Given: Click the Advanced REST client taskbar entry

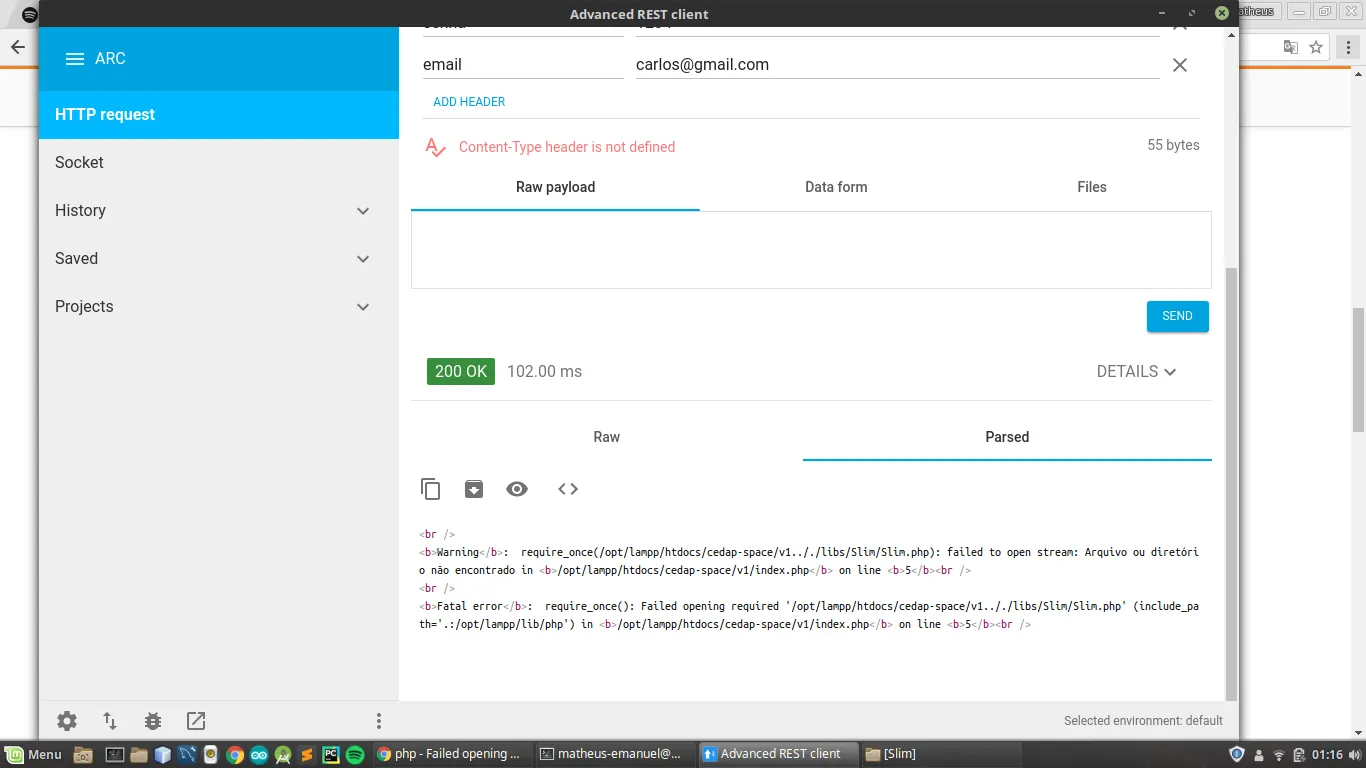Looking at the screenshot, I should pos(777,754).
